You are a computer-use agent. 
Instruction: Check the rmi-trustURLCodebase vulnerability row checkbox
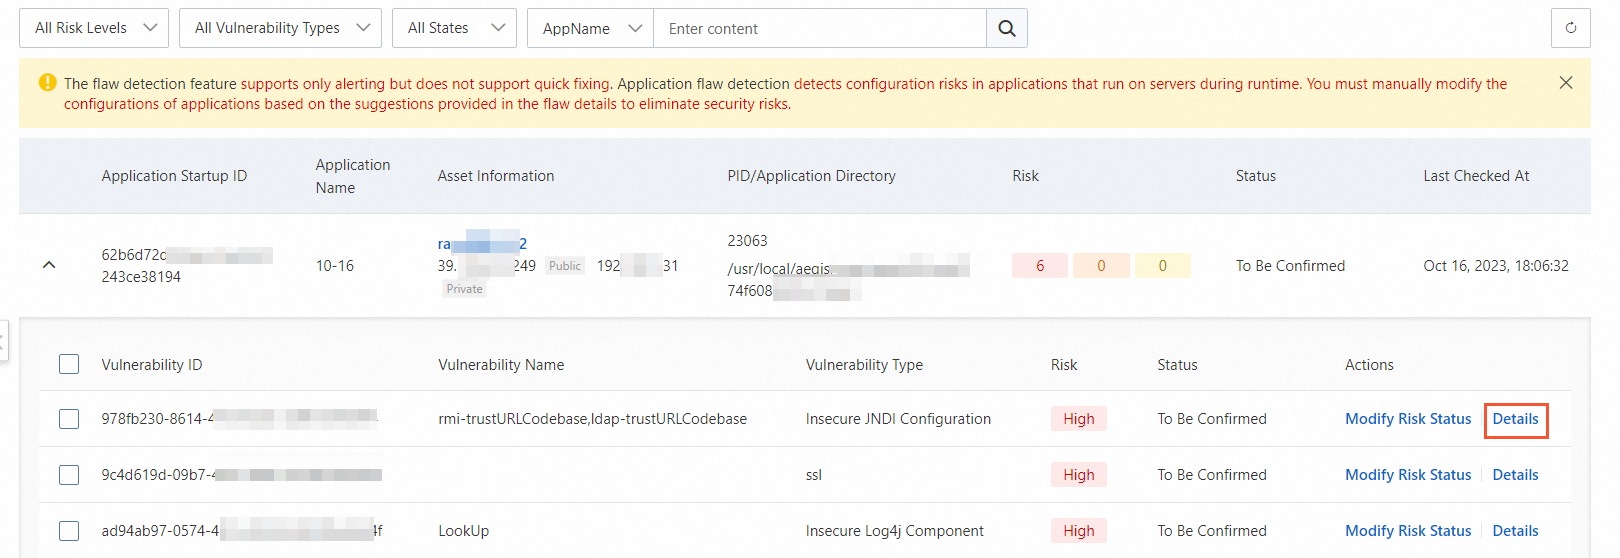point(69,419)
